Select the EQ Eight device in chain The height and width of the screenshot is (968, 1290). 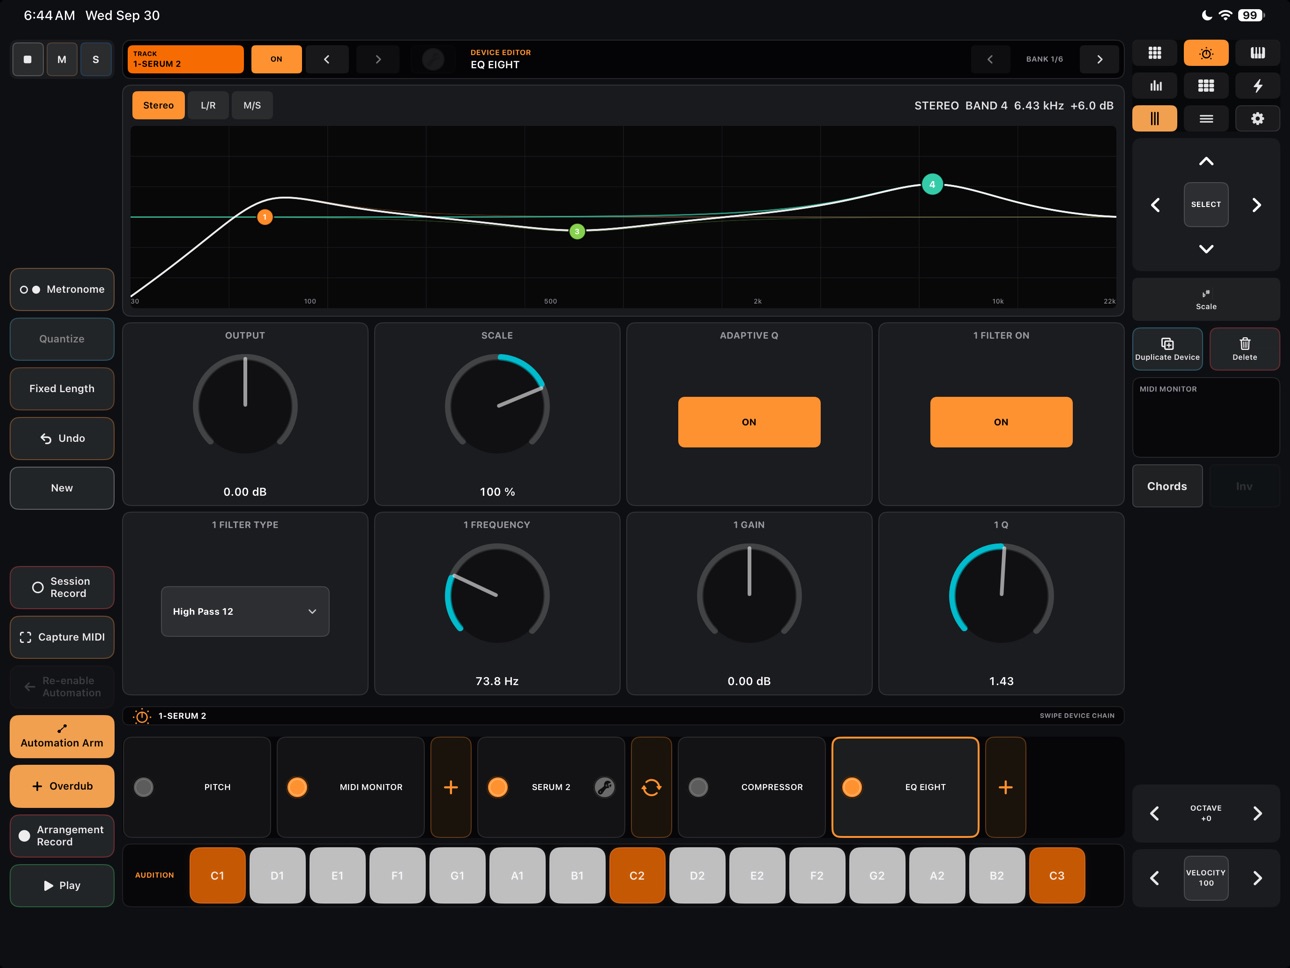[905, 787]
